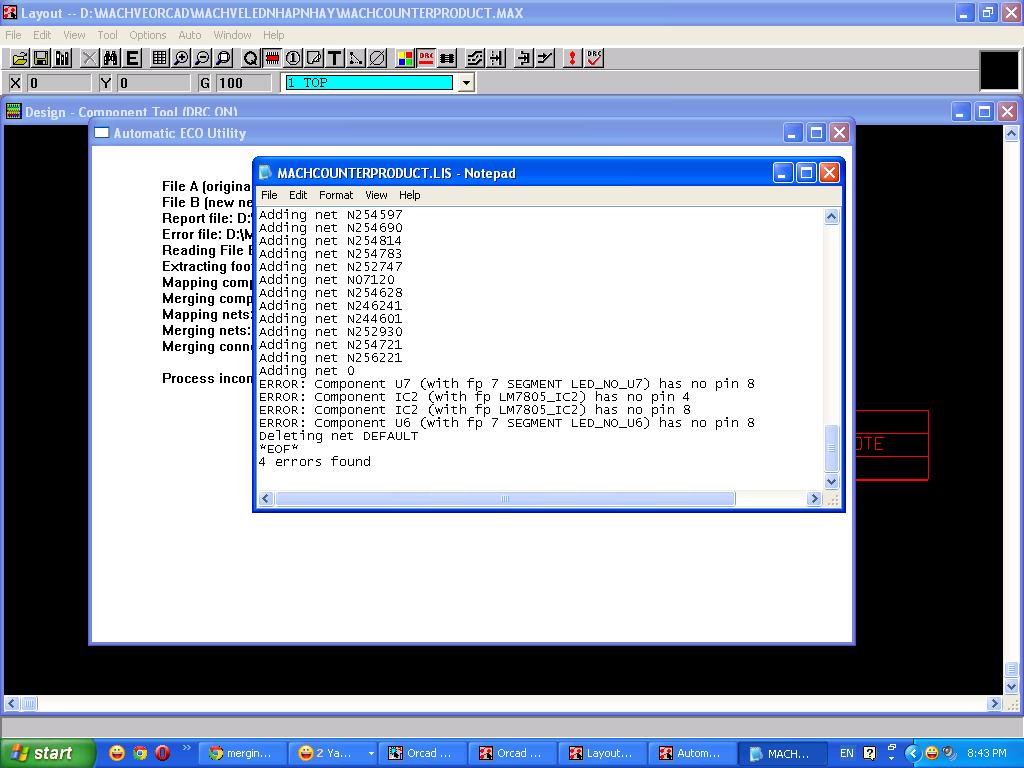Image resolution: width=1024 pixels, height=768 pixels.
Task: Open Layout's Auto menu
Action: point(189,35)
